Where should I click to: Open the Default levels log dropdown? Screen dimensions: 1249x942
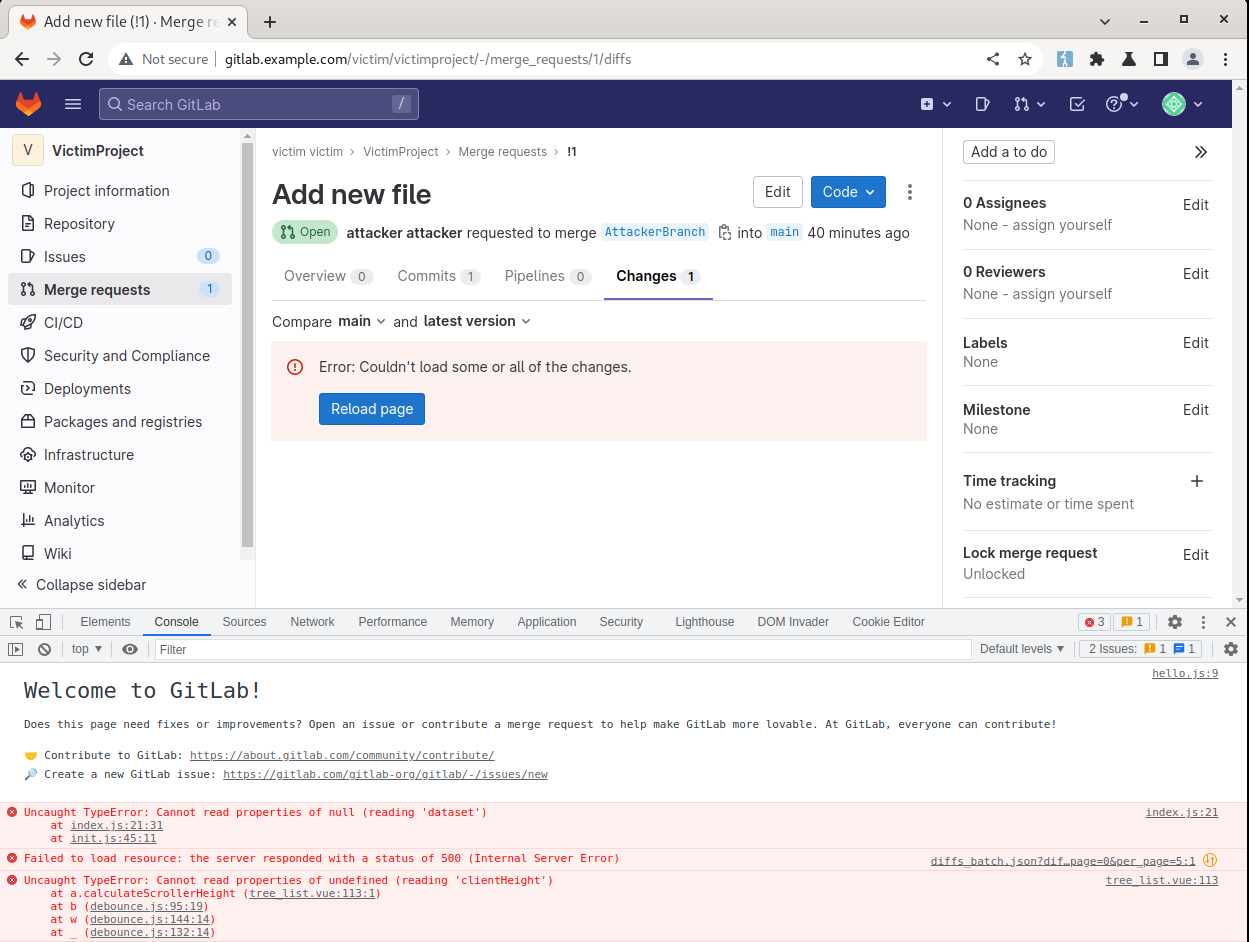[x=1022, y=649]
